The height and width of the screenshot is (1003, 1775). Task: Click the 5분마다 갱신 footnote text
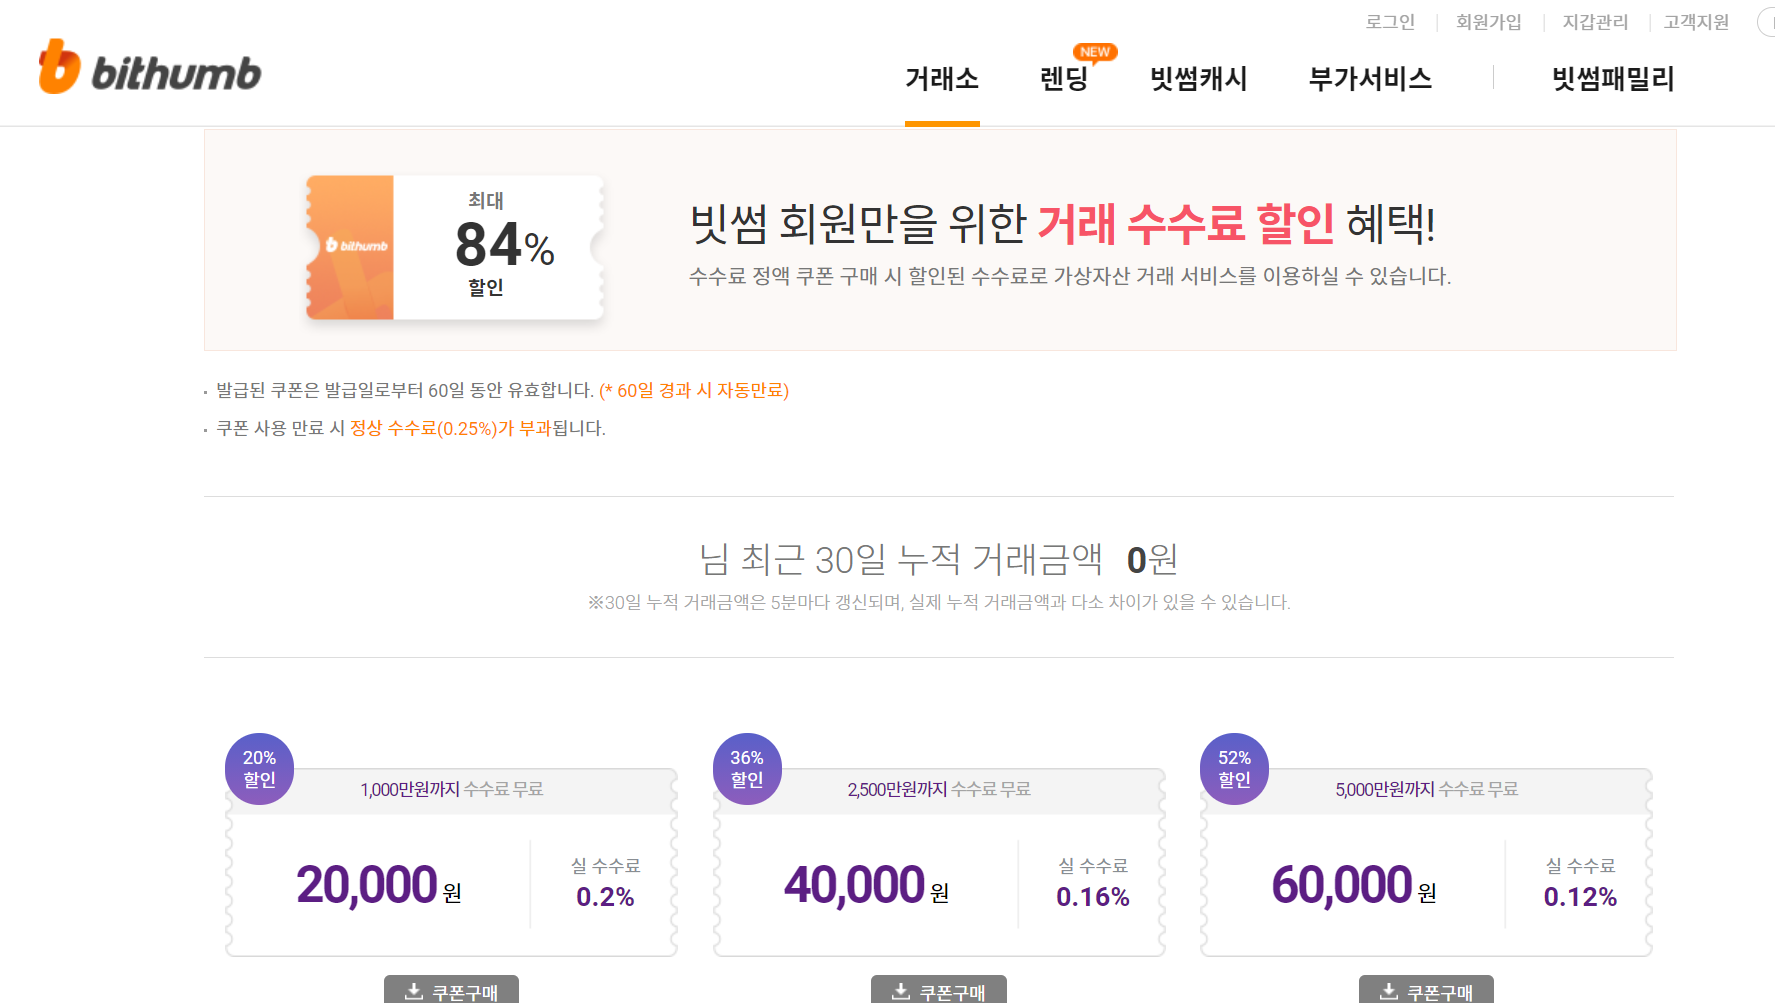point(939,602)
